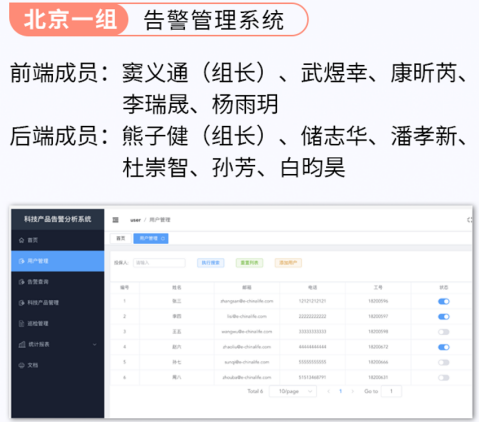The width and height of the screenshot is (480, 422).
Task: Click employee number cell 18200596
Action: (378, 301)
